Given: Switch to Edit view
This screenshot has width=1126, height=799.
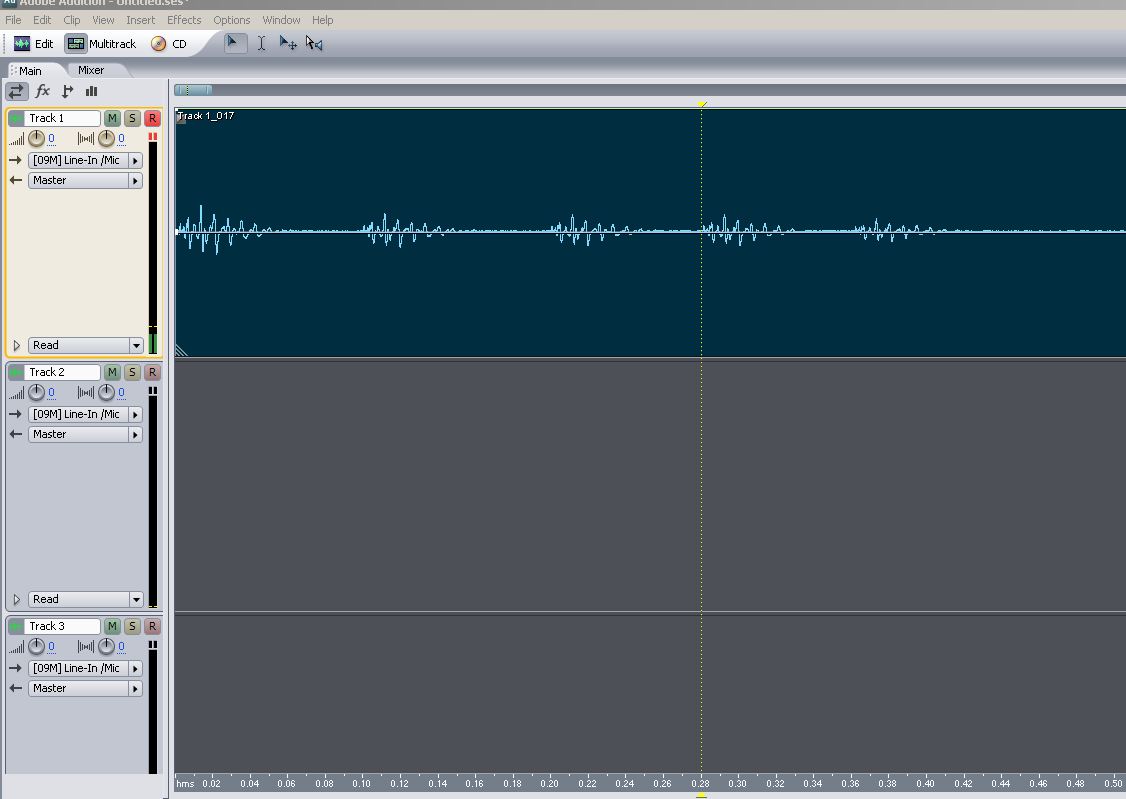Looking at the screenshot, I should click(34, 44).
